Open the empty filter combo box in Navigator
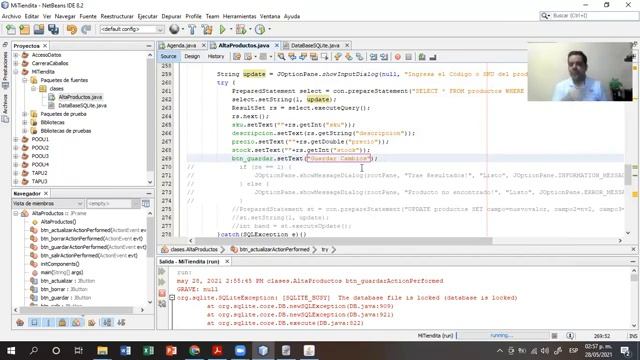This screenshot has width=640, height=360. 113,203
